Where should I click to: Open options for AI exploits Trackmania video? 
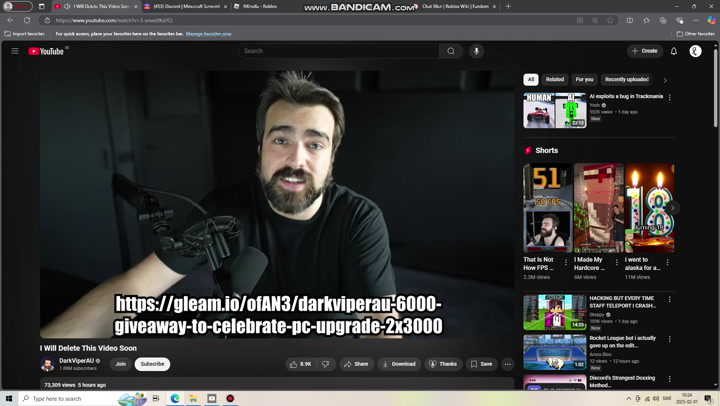tap(669, 97)
